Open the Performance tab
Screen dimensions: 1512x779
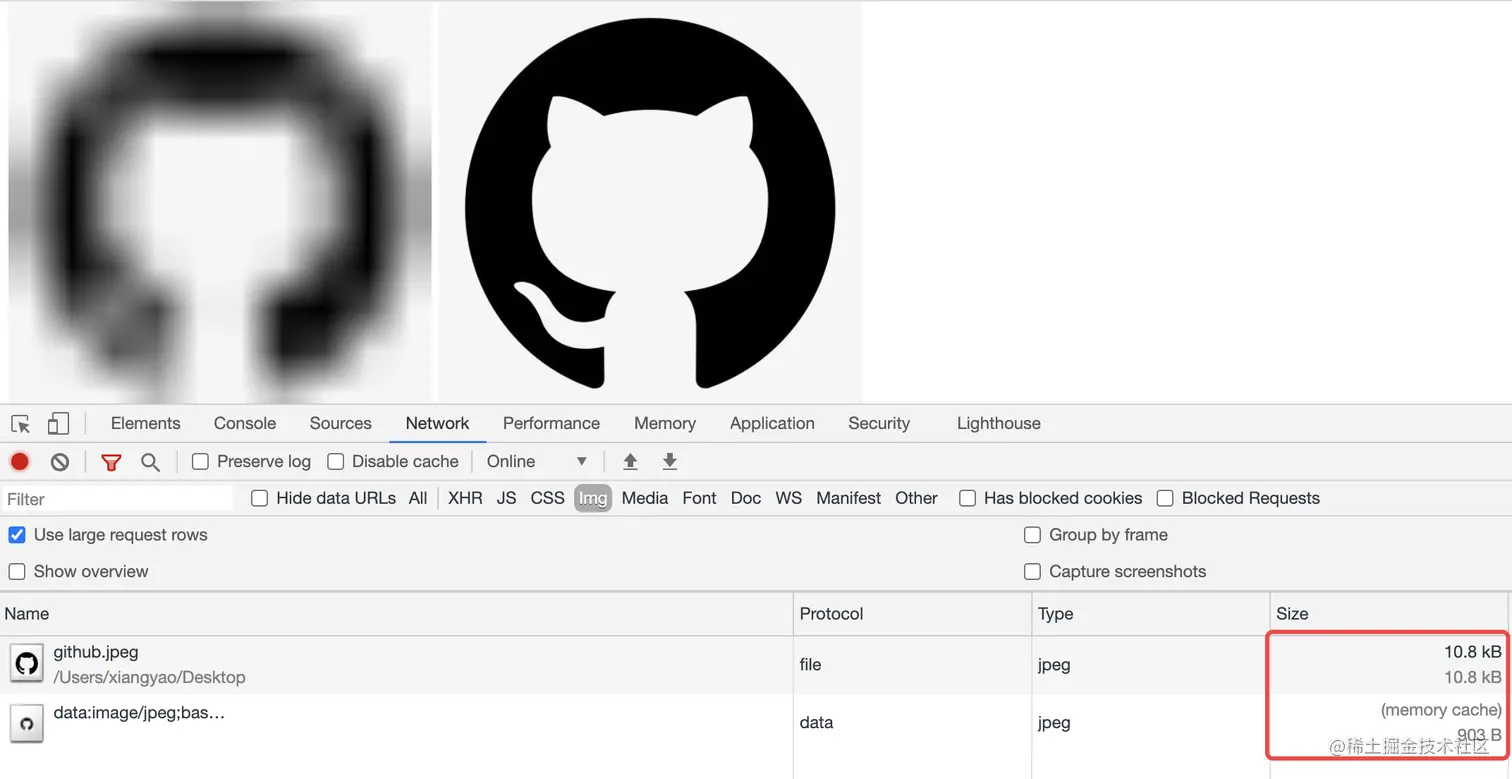552,423
